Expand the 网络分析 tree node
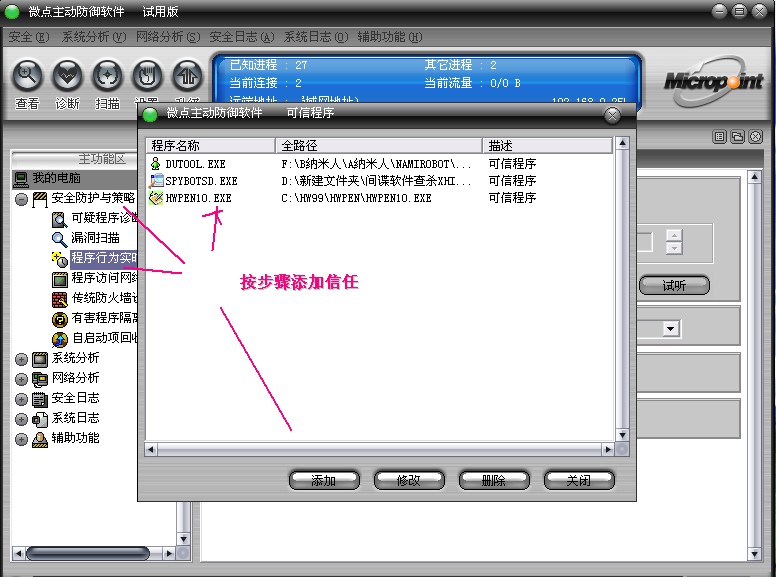776x577 pixels. pyautogui.click(x=21, y=379)
